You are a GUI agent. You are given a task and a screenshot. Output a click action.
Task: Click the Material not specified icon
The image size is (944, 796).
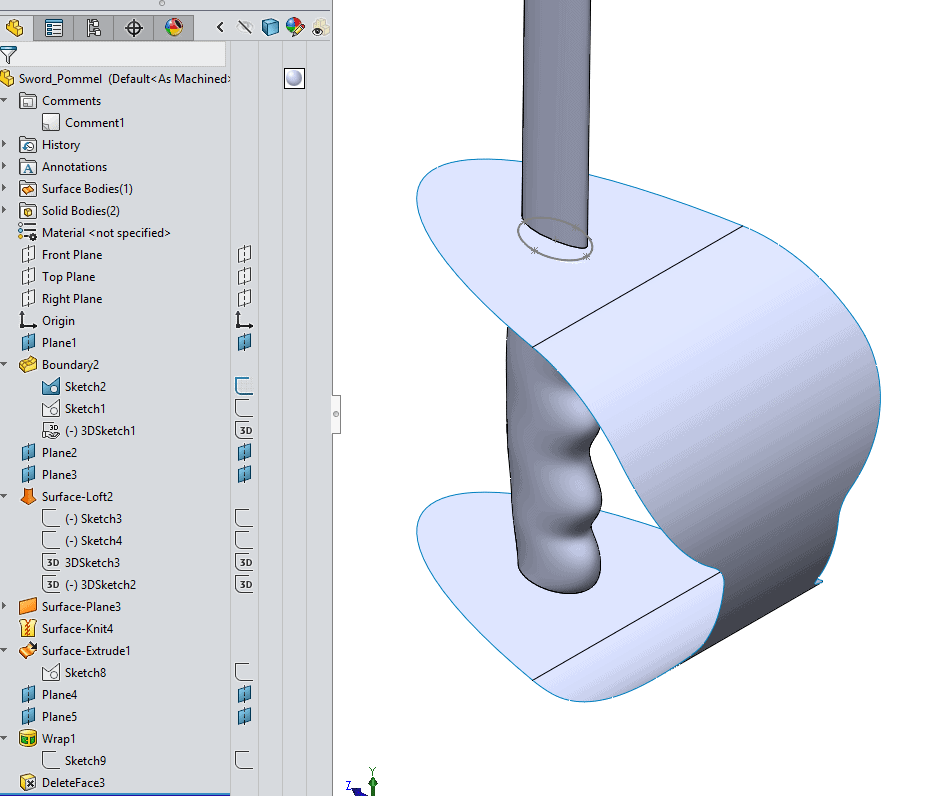coord(28,233)
